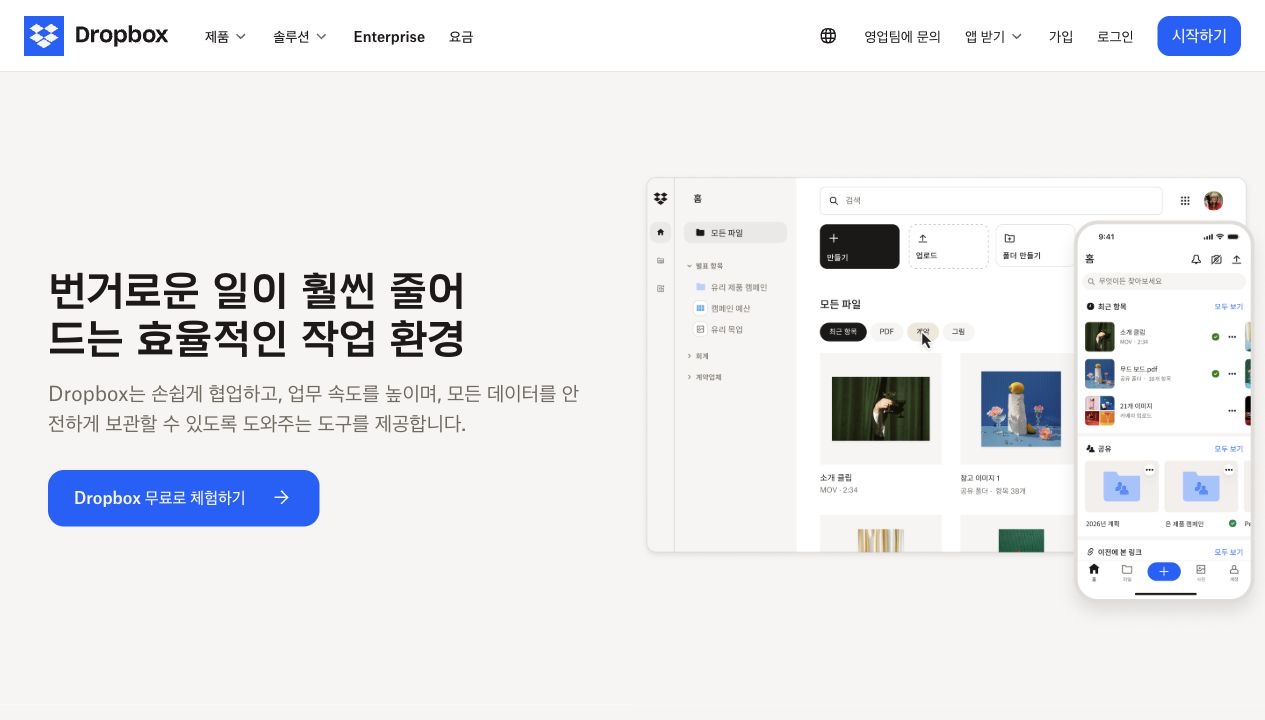Tap the notification bell on the phone
Viewport: 1265px width, 720px height.
[1195, 259]
